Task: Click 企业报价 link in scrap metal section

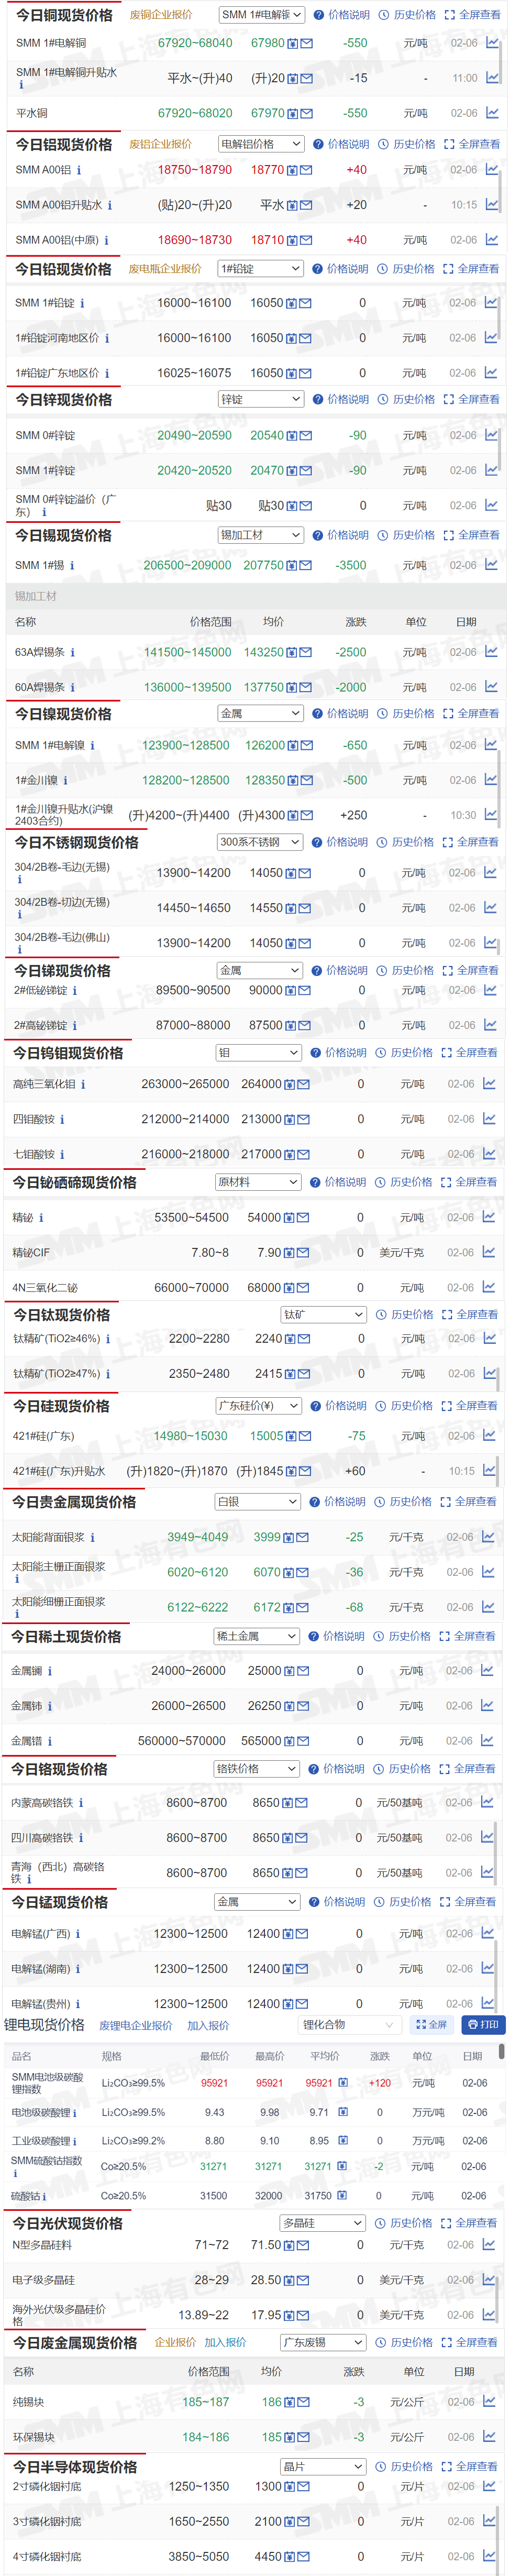Action: point(175,2343)
